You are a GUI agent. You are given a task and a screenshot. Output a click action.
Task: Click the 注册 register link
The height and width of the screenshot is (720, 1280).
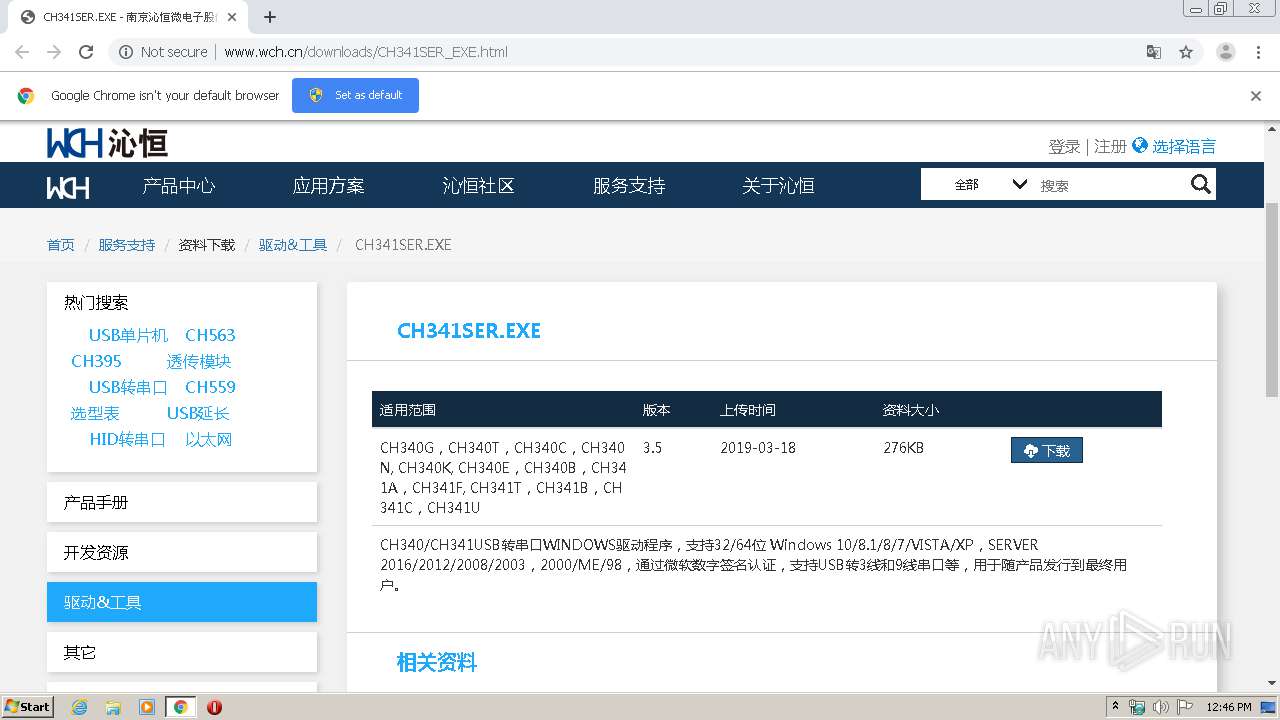point(1110,146)
